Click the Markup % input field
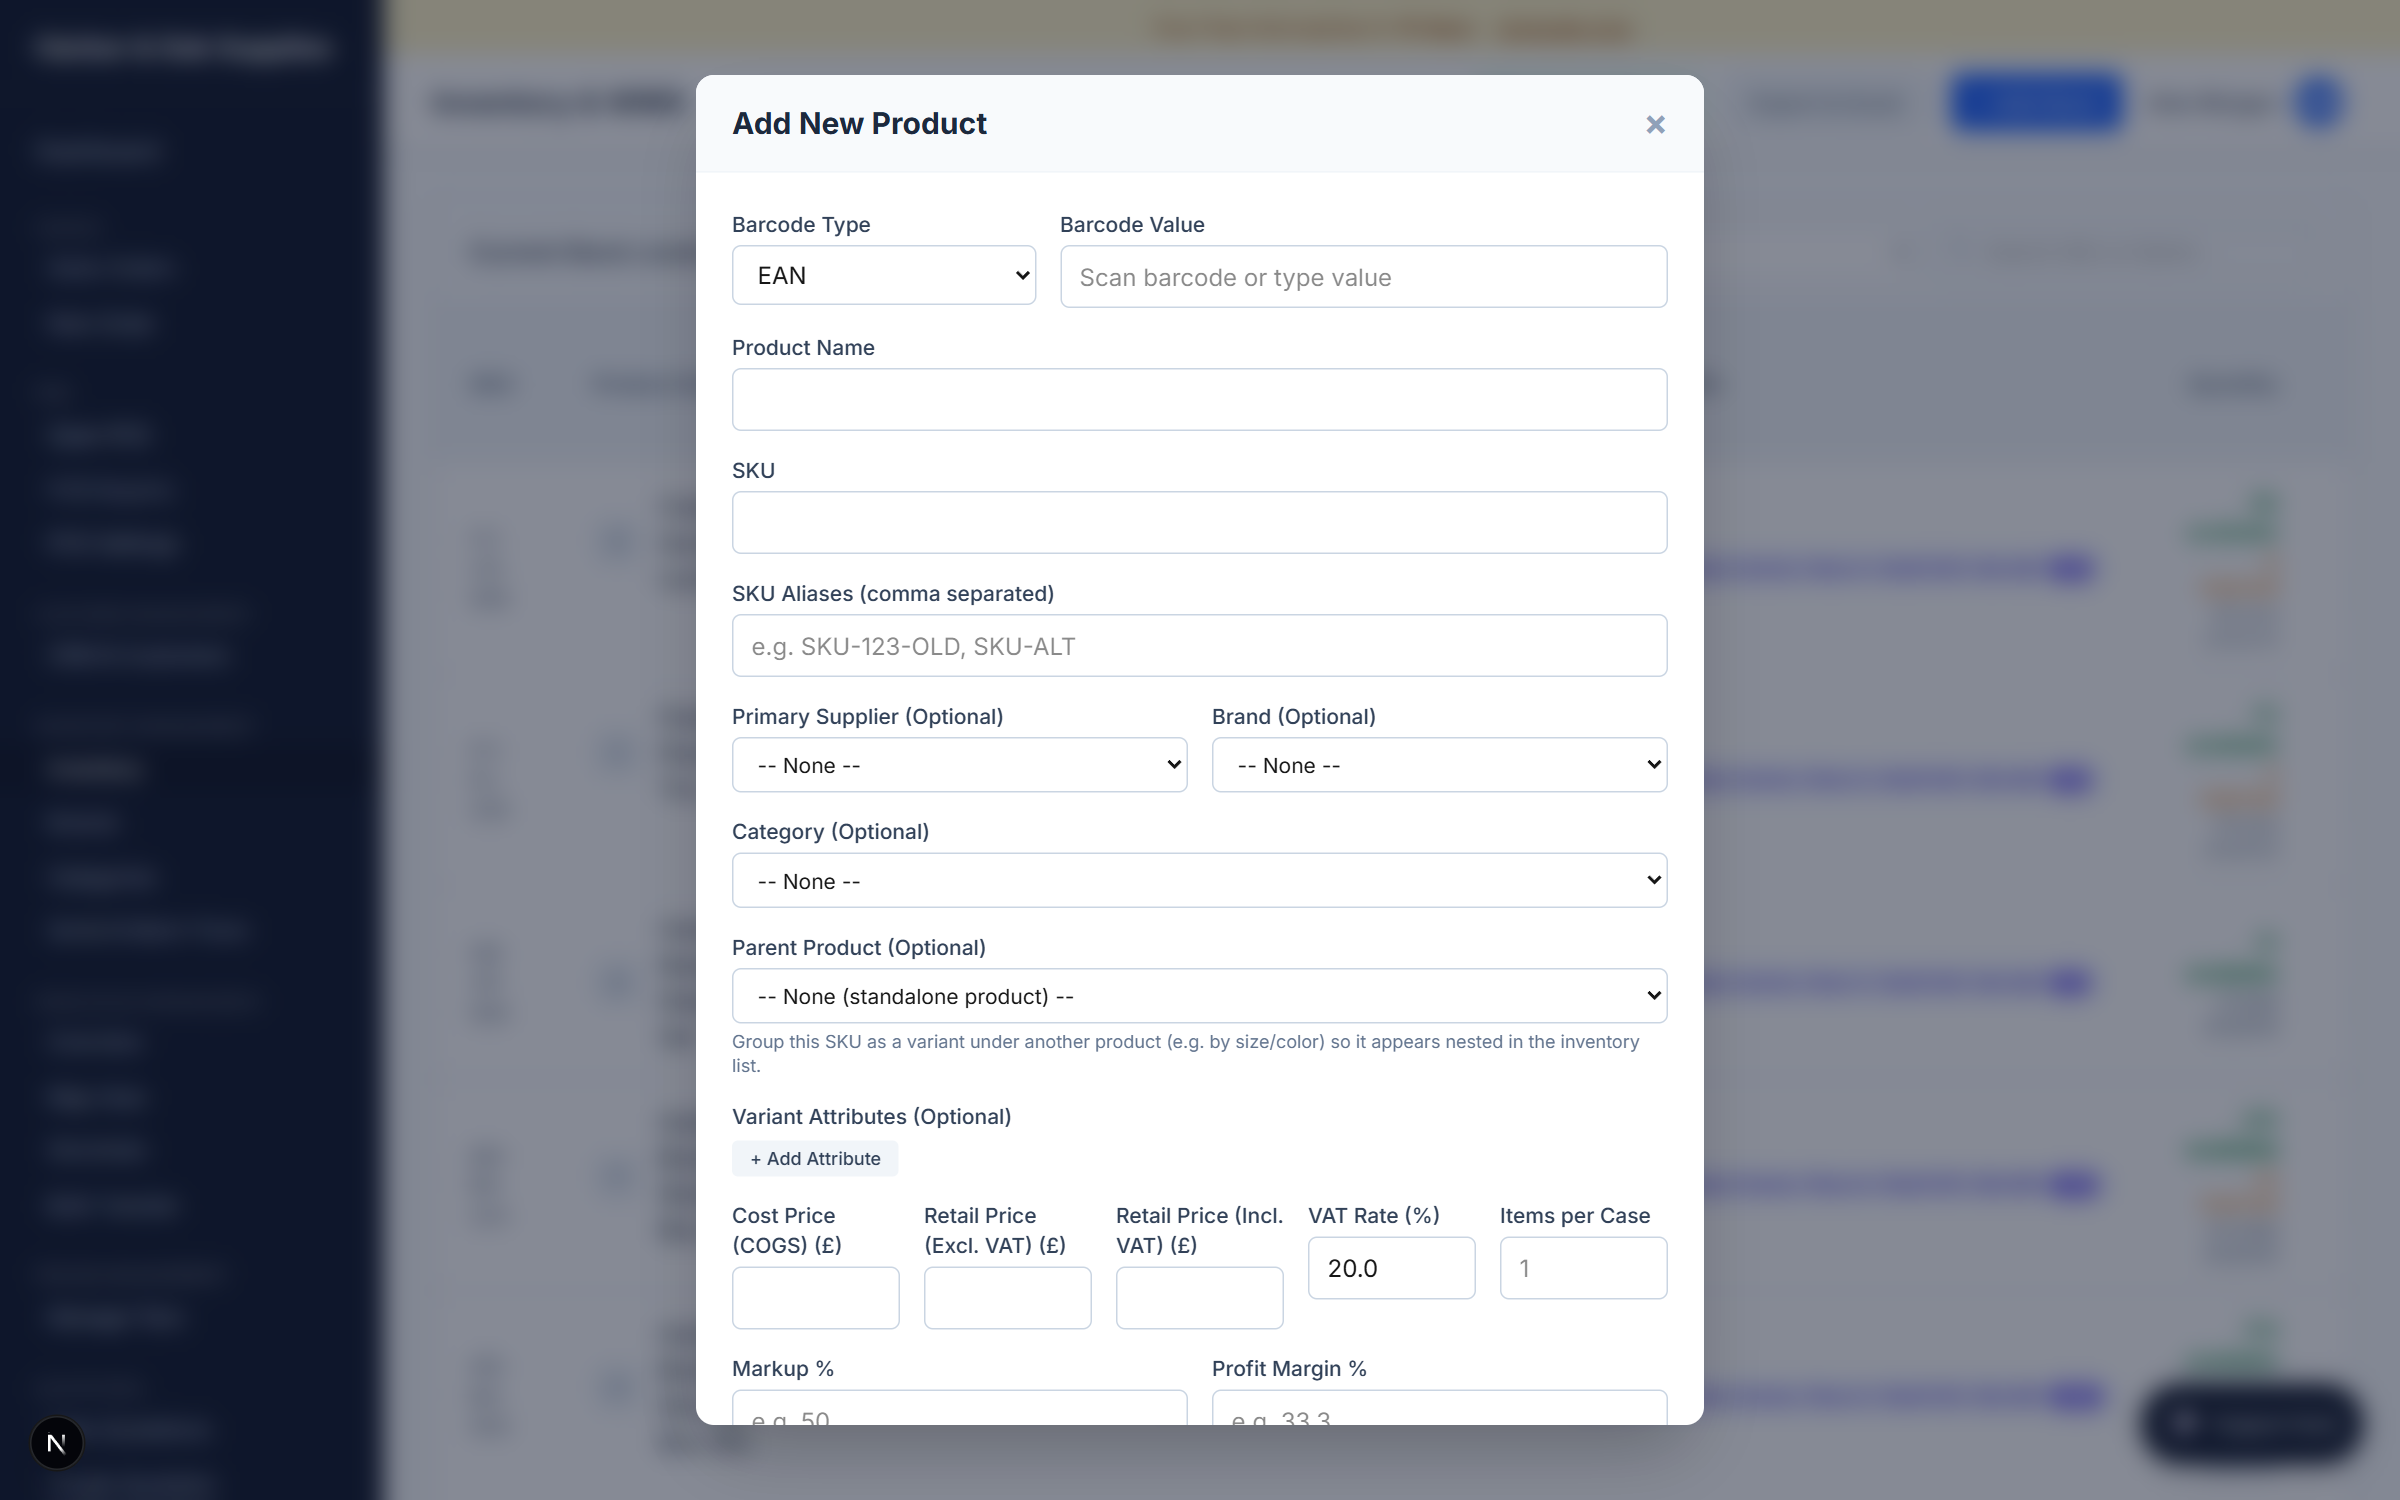2400x1500 pixels. tap(959, 1408)
